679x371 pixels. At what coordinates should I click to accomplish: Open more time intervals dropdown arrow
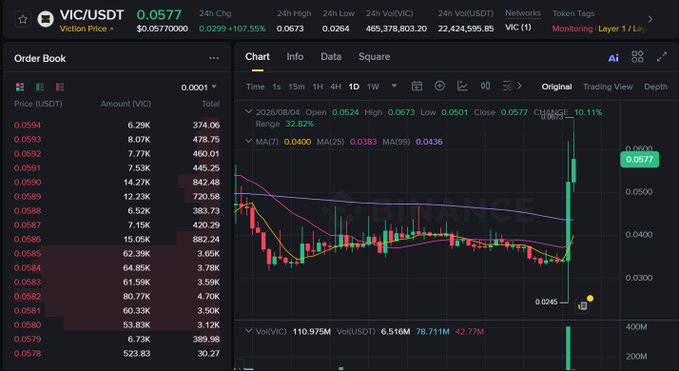click(x=394, y=86)
